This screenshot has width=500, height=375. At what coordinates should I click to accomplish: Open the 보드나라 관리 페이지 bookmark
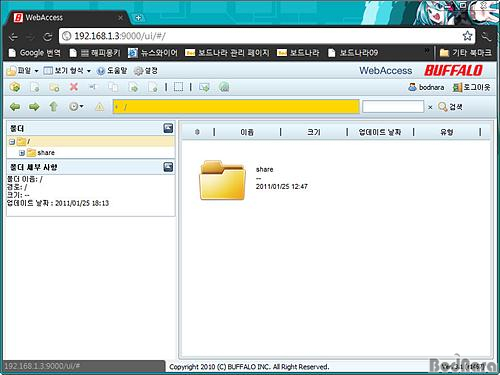tap(227, 53)
